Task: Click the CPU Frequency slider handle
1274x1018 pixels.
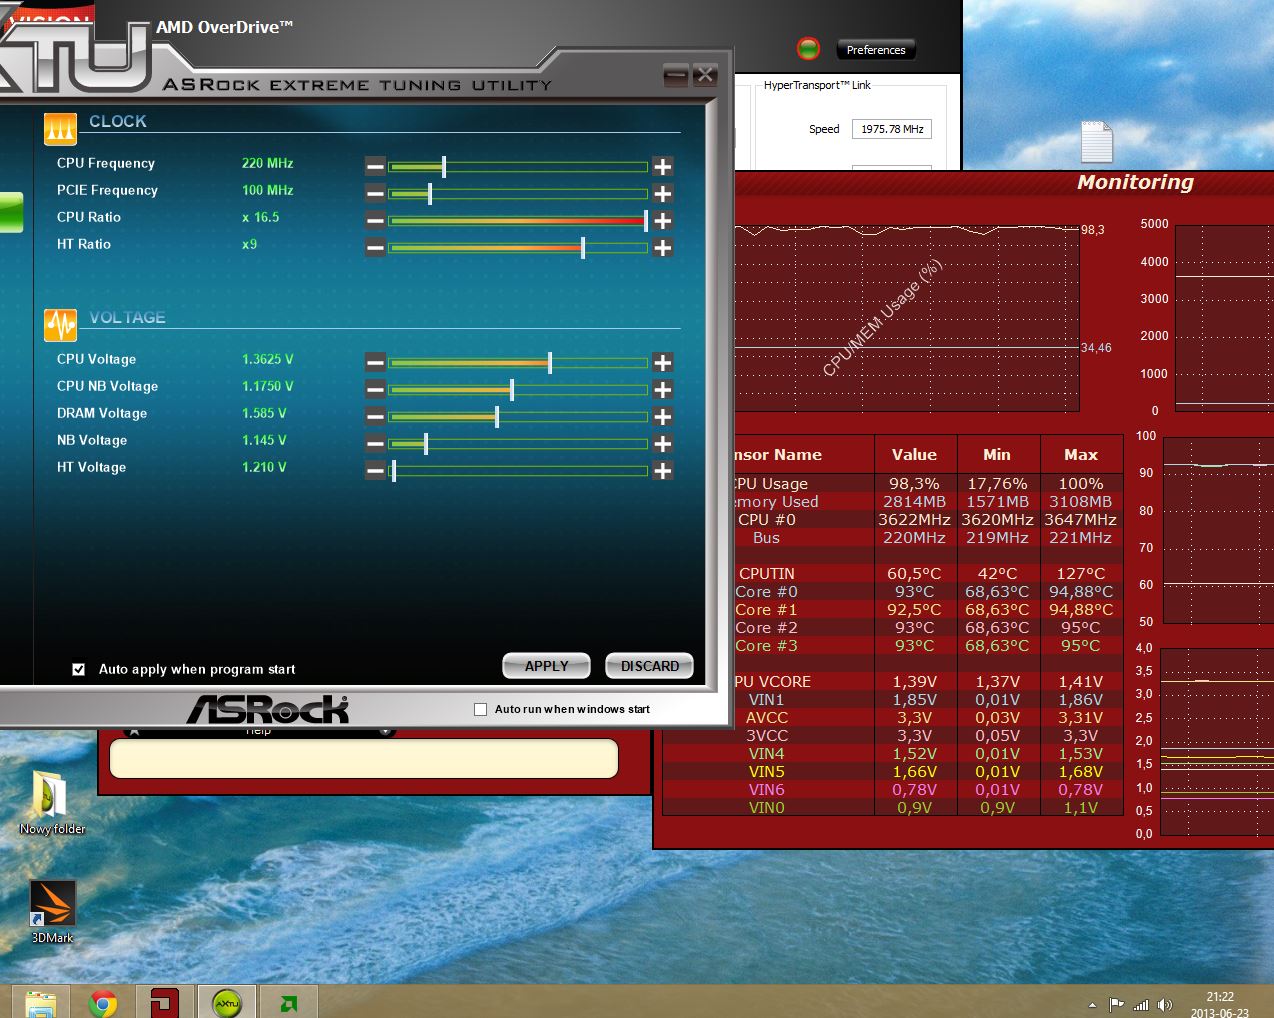Action: tap(444, 166)
